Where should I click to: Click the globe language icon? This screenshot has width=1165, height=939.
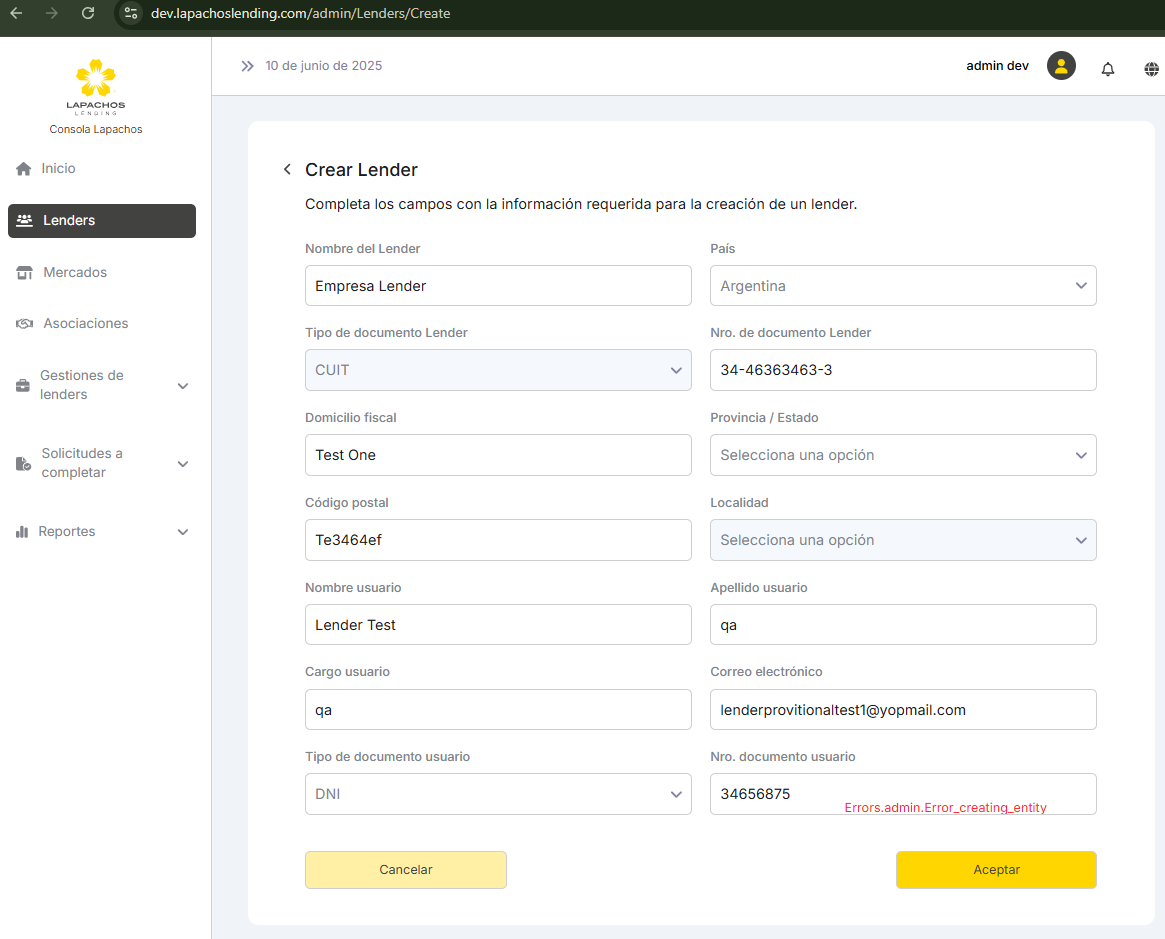[1151, 69]
